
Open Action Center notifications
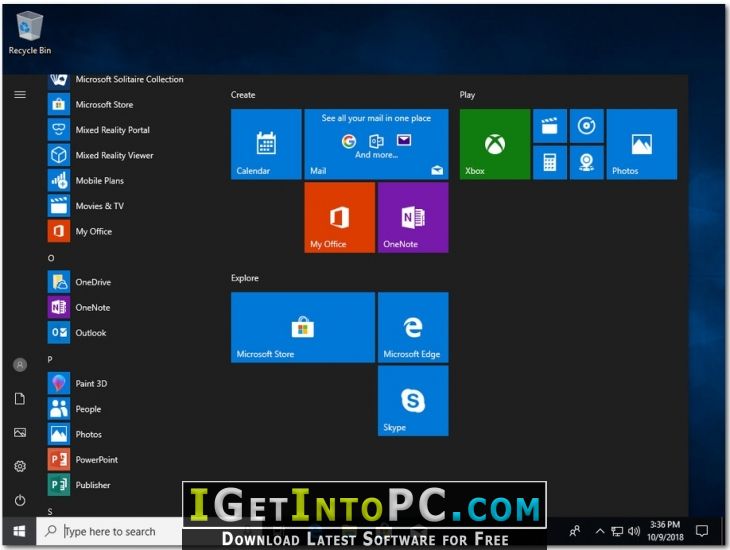point(702,531)
